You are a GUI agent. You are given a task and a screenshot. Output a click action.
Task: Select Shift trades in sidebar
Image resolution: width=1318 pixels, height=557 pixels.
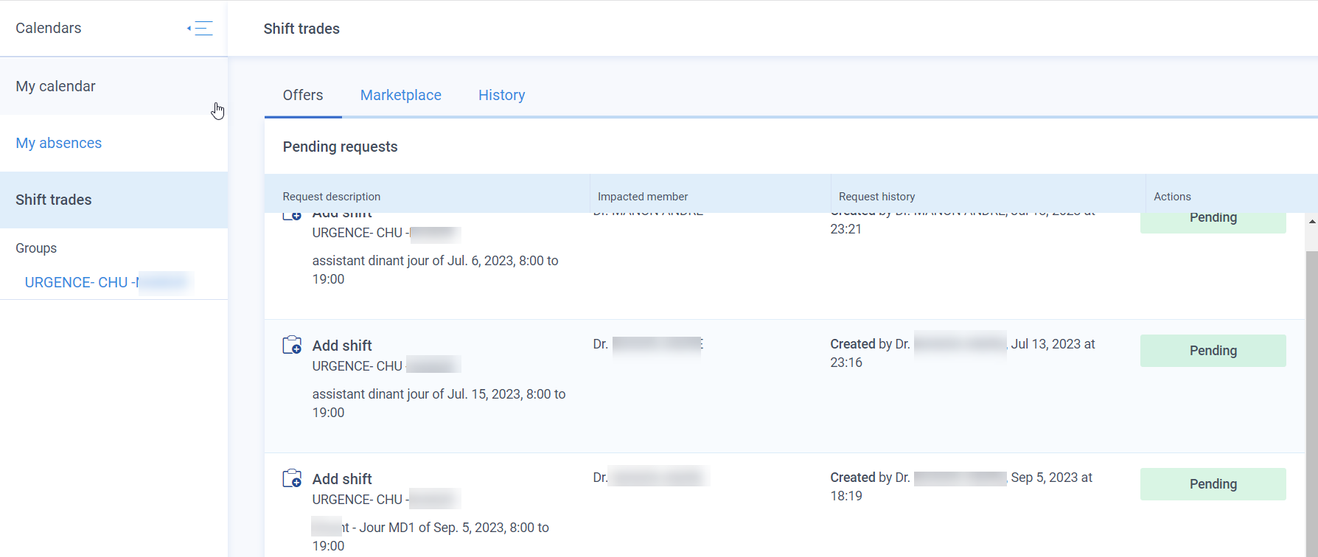pos(114,200)
